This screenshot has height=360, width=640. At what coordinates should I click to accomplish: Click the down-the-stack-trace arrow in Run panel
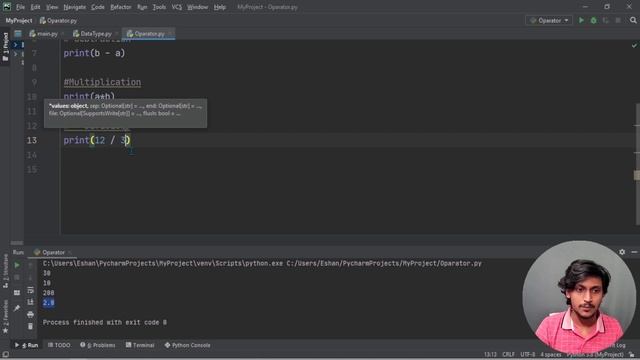pos(31,278)
